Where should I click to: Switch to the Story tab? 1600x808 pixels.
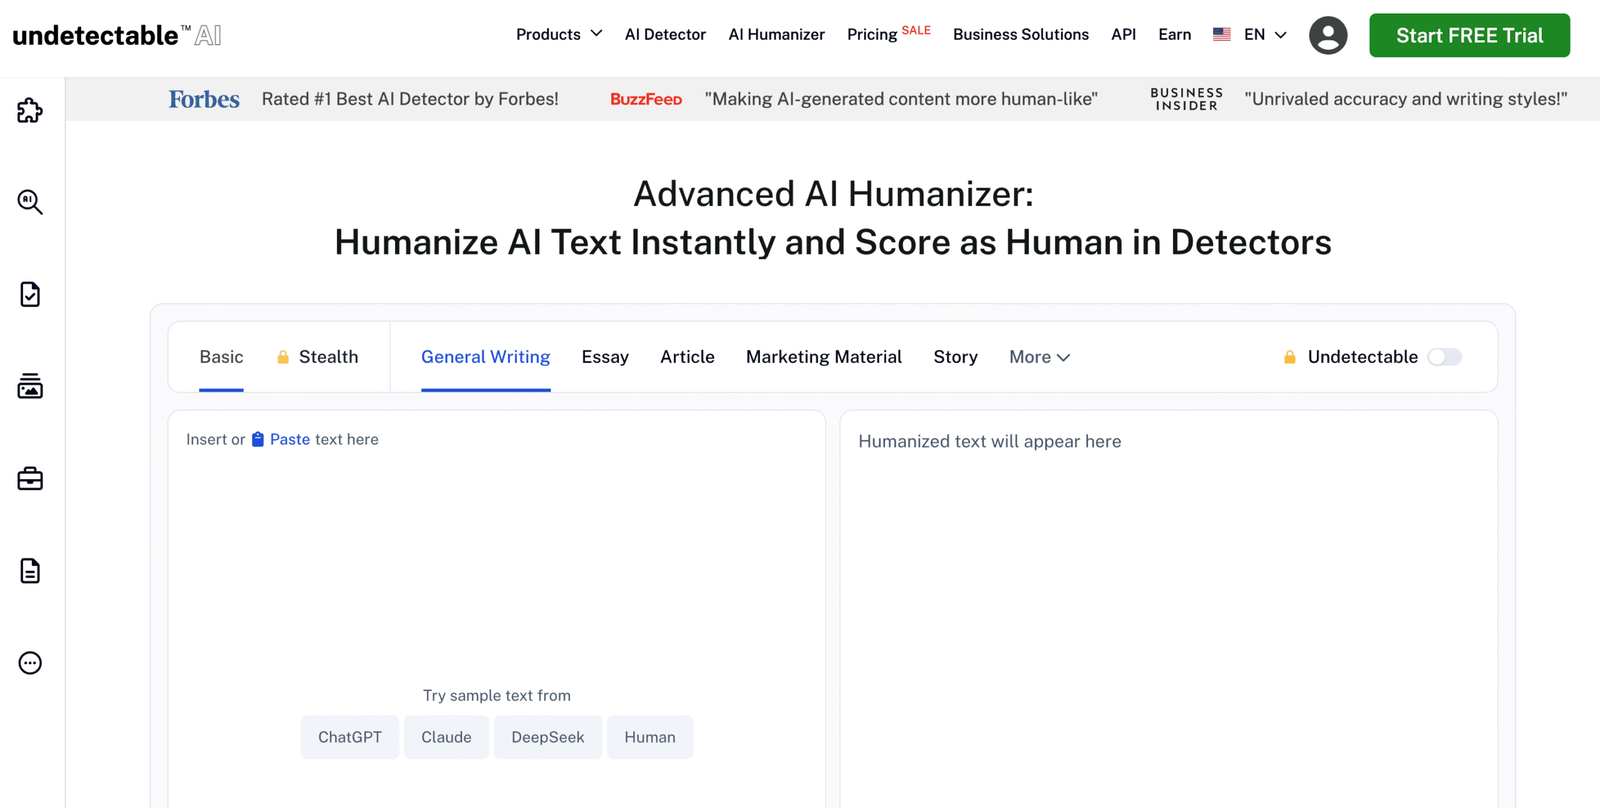pyautogui.click(x=955, y=357)
